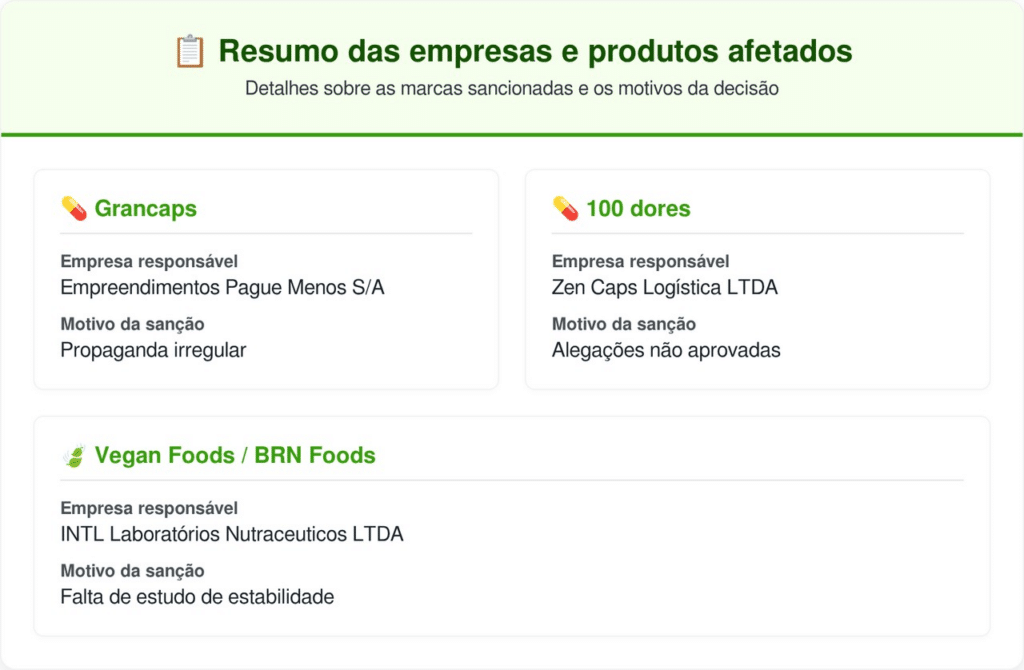Click the pill icon beside 100 dores
Screen dimensions: 1024x670
[x=565, y=208]
